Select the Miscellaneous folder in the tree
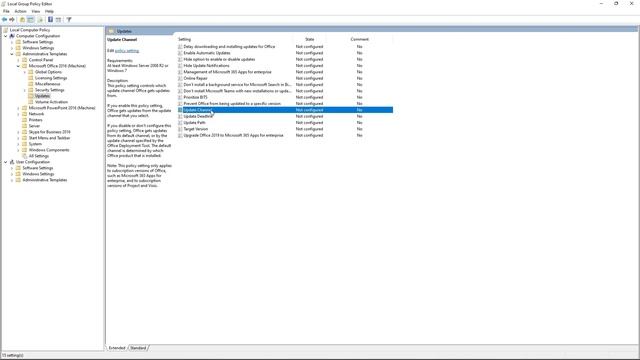Screen dimensions: 640x360 tap(47, 84)
